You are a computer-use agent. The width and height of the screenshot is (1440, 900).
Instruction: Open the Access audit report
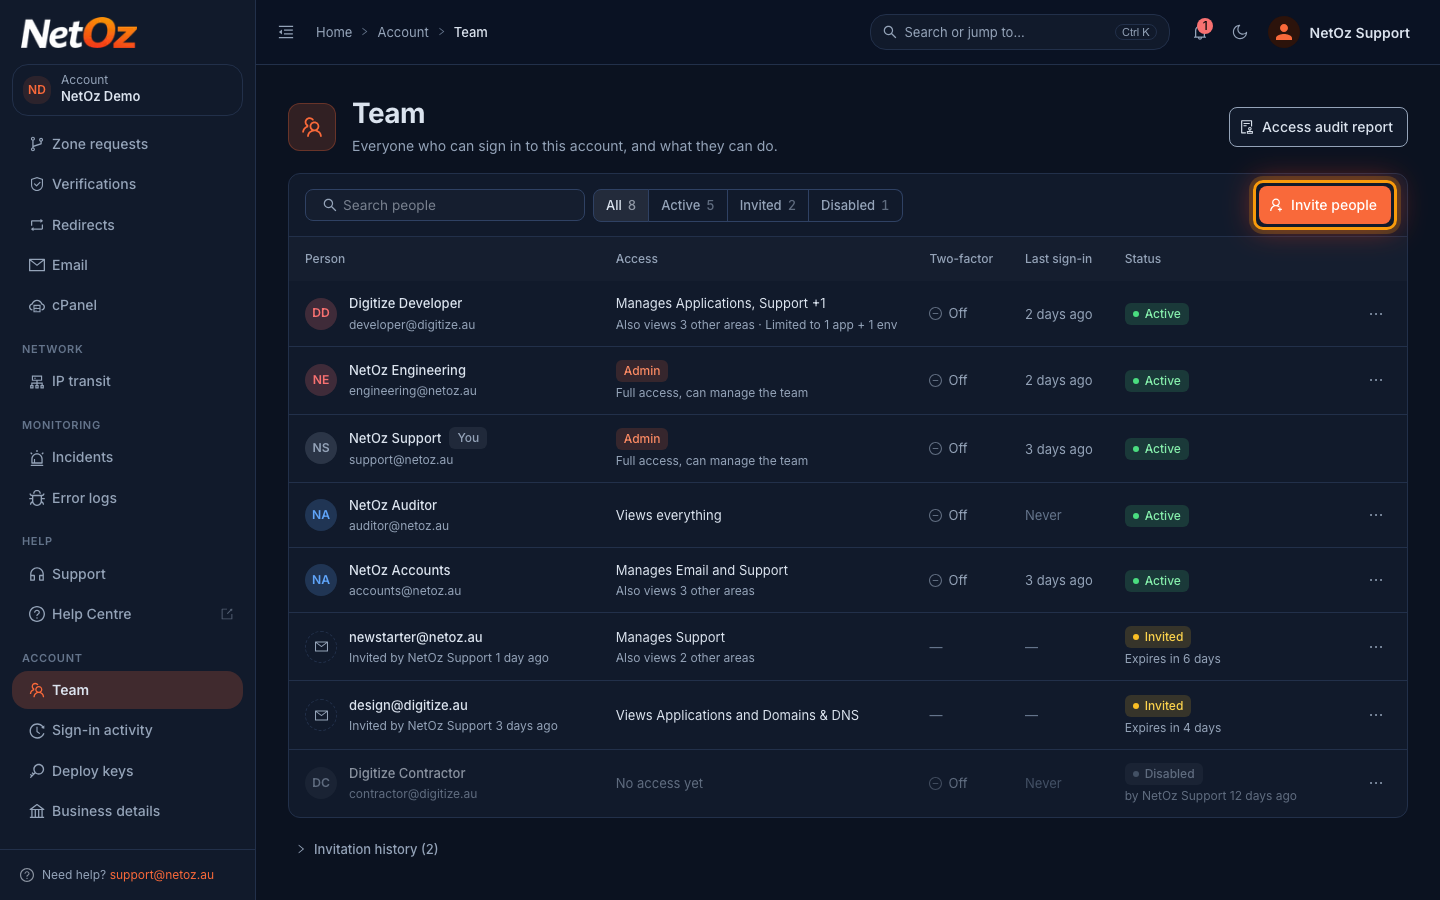pos(1318,127)
